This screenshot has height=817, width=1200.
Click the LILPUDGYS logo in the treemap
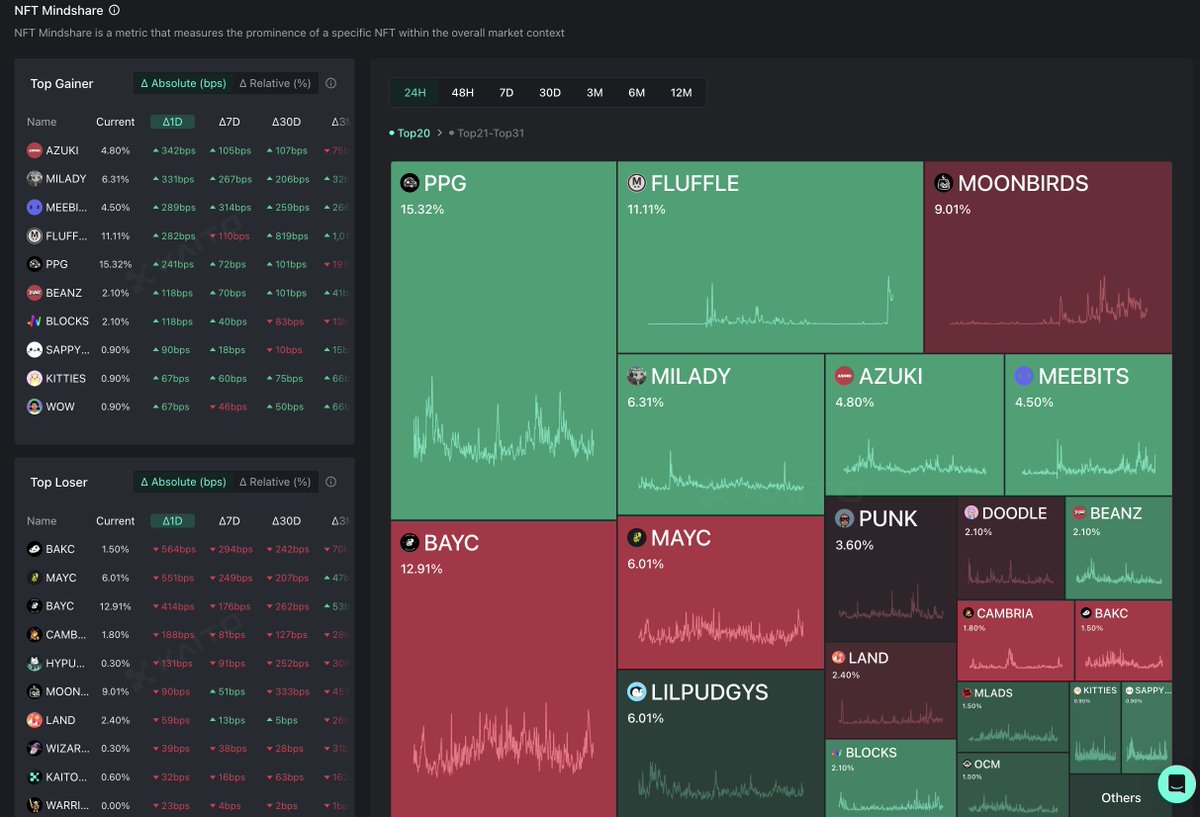(x=636, y=692)
